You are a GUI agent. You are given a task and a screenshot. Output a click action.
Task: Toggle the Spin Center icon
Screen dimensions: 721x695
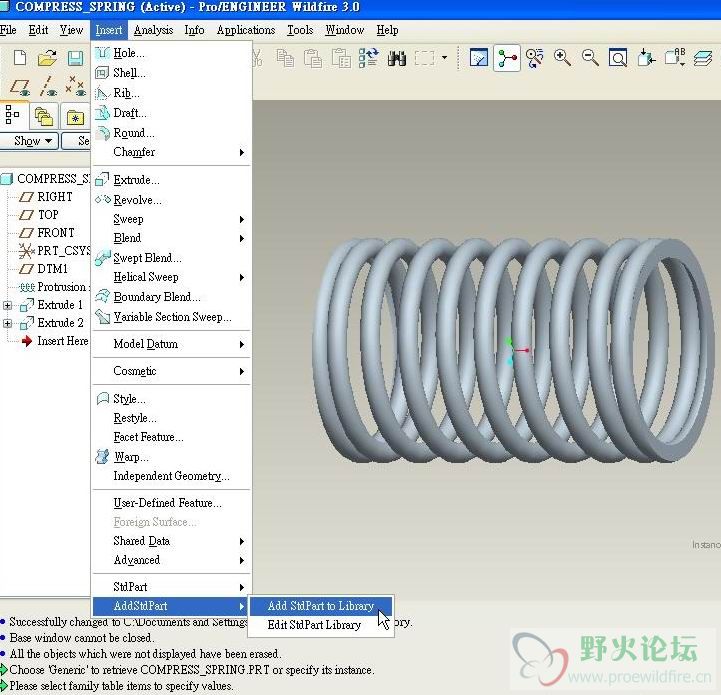pyautogui.click(x=507, y=58)
